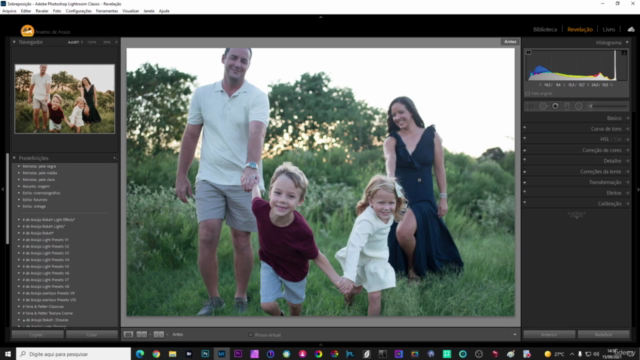Expand the Básico panel
Screen dimensions: 640x360
pyautogui.click(x=627, y=118)
